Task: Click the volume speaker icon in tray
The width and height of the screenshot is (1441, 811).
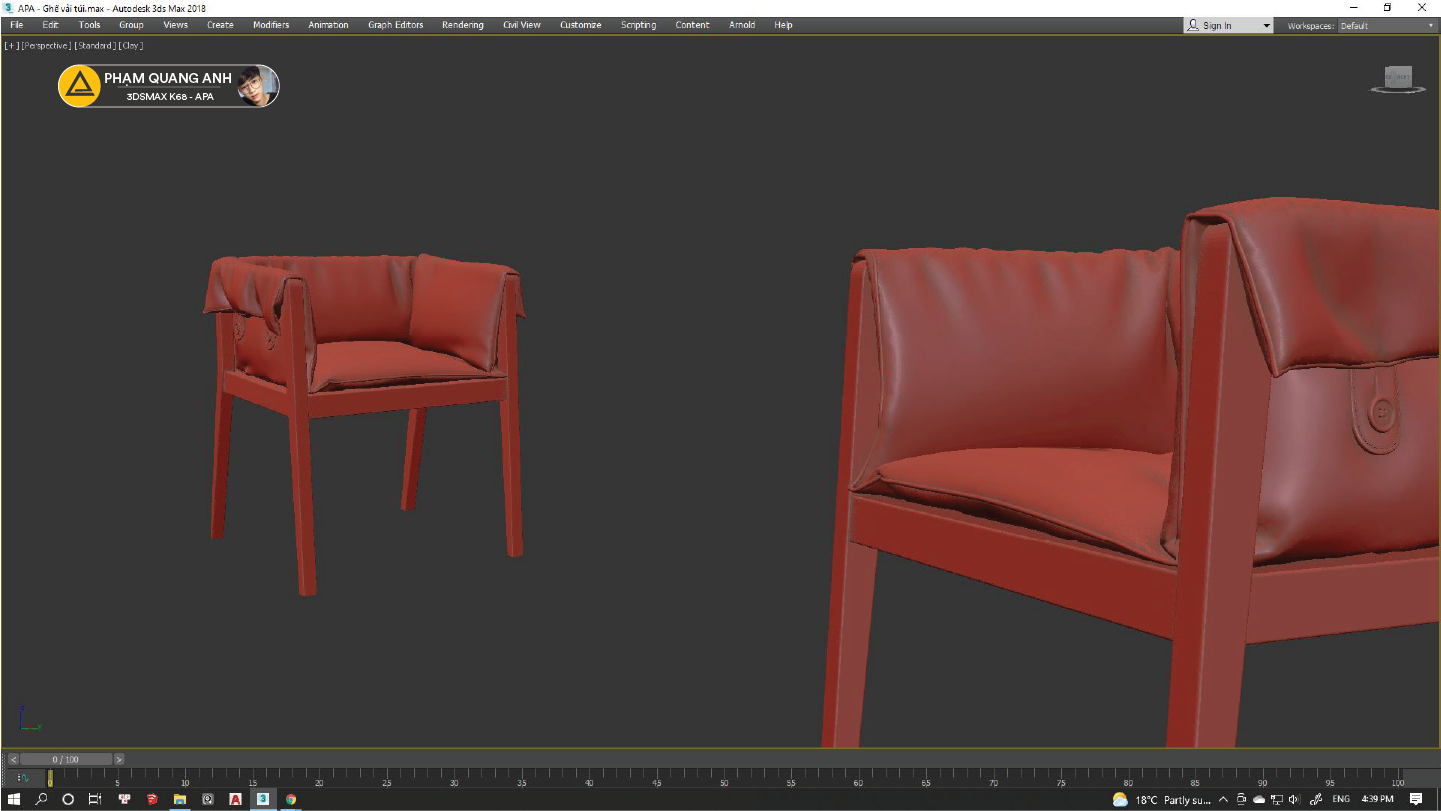Action: click(x=1294, y=799)
